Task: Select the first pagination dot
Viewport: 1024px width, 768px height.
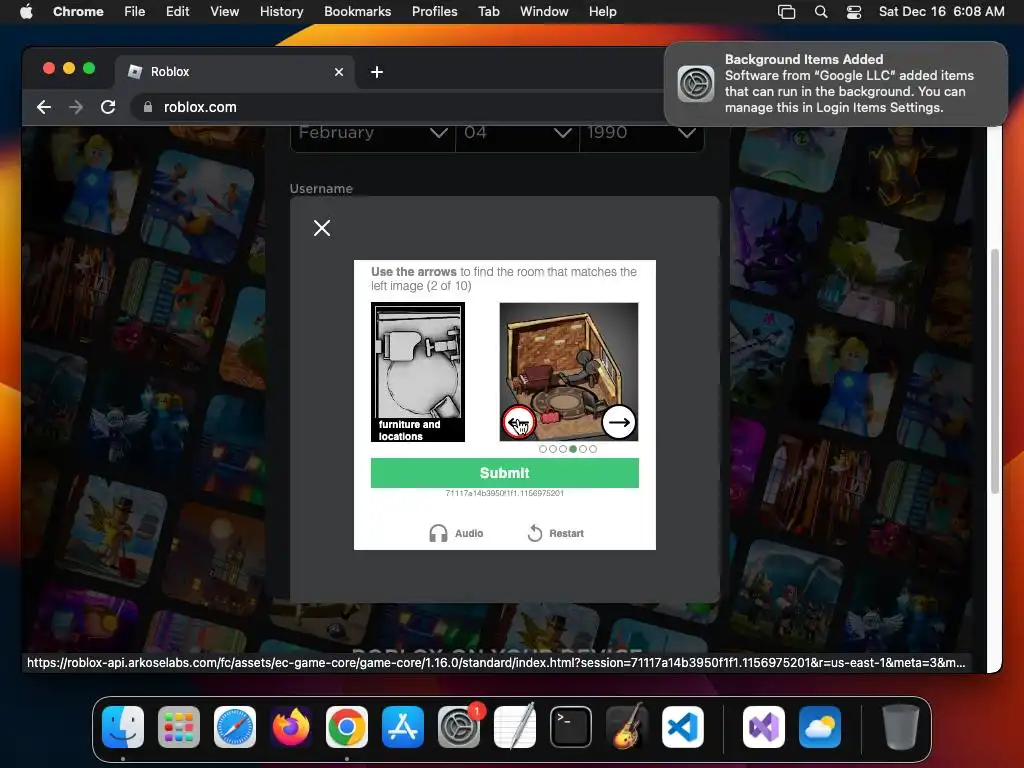Action: click(543, 449)
